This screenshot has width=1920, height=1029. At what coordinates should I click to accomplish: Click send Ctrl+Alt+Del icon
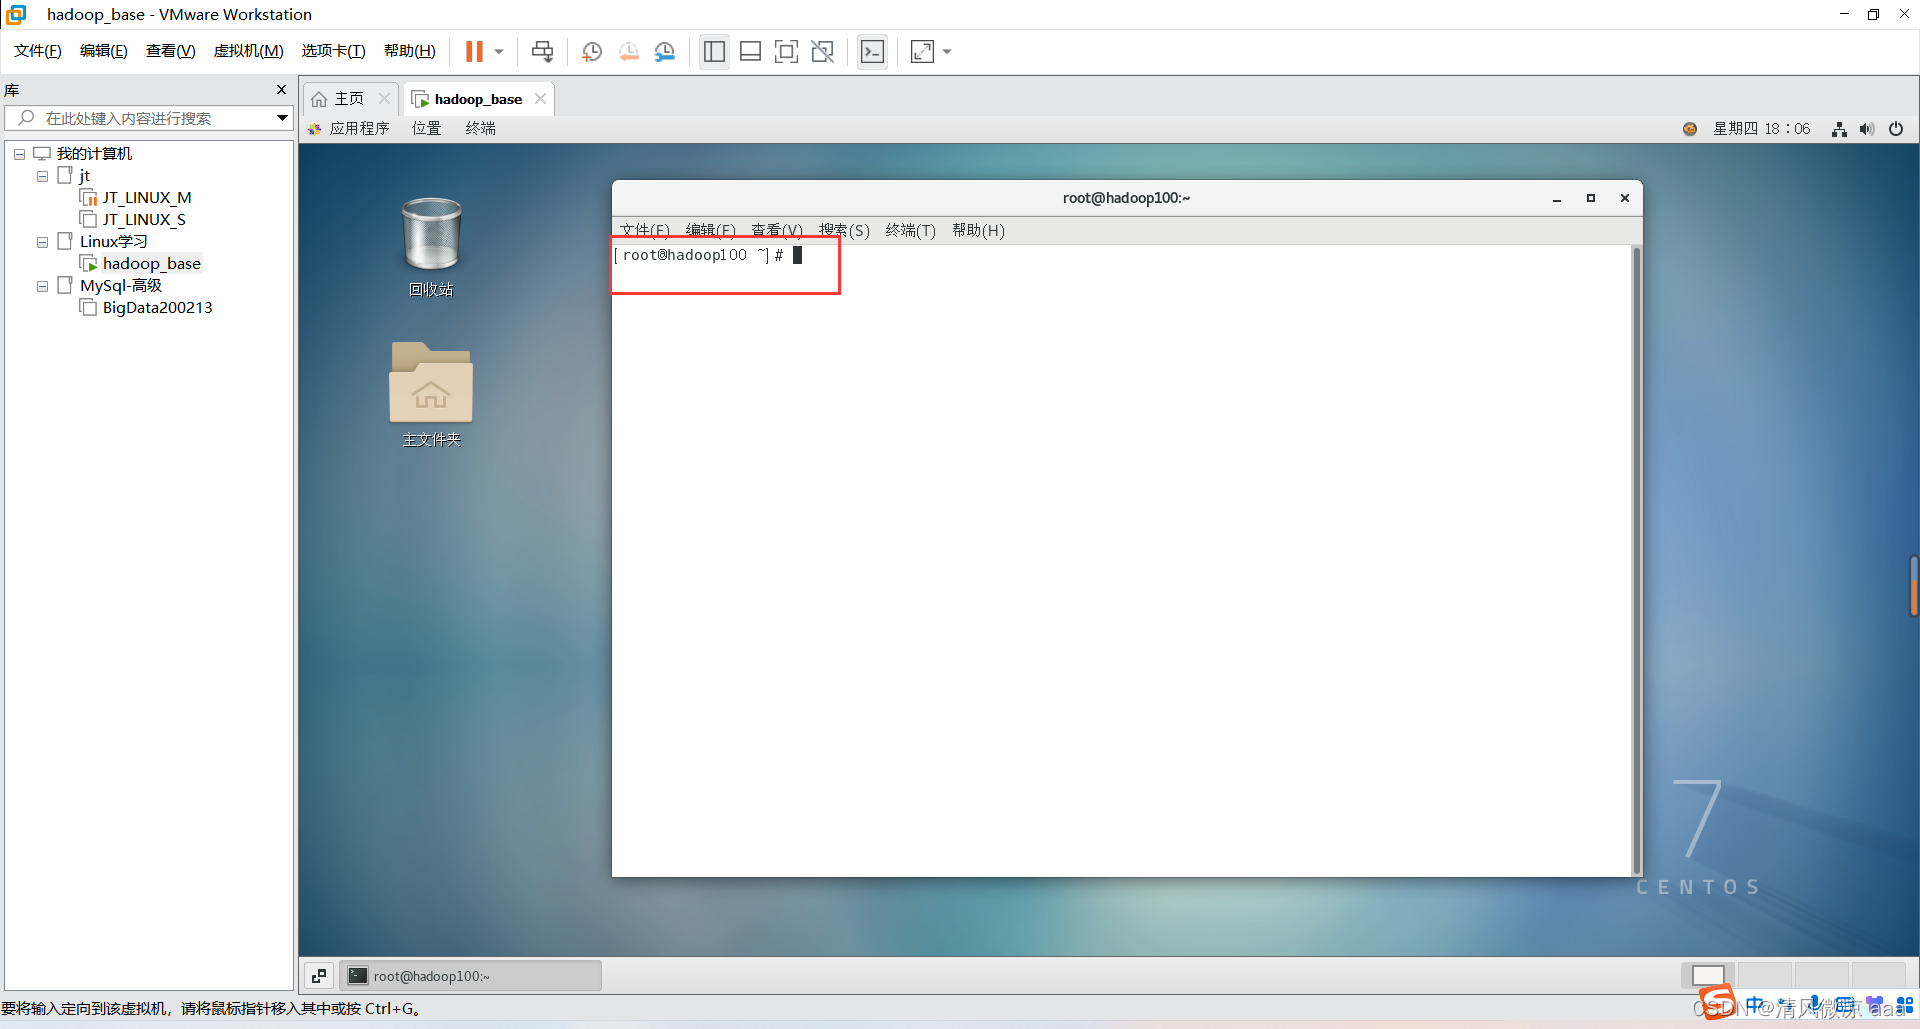click(x=543, y=51)
